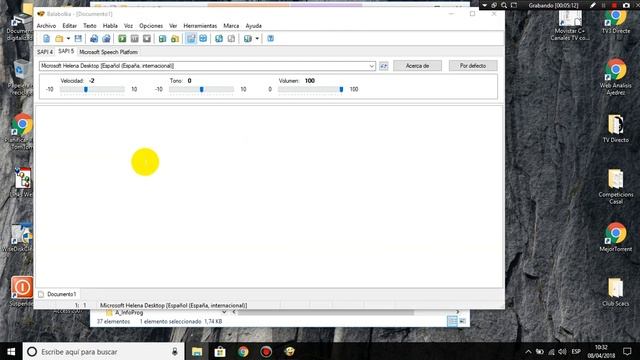Open the Archivo menu
This screenshot has height=360, width=640.
[46, 26]
